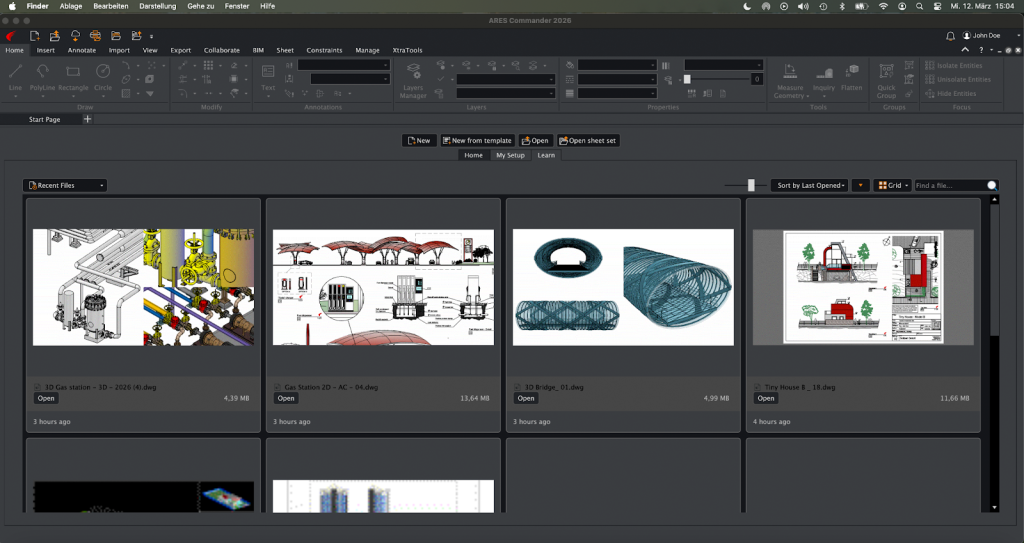Click the Tiny House B _ 18.dwg thumbnail
The width and height of the screenshot is (1024, 543).
tap(863, 287)
